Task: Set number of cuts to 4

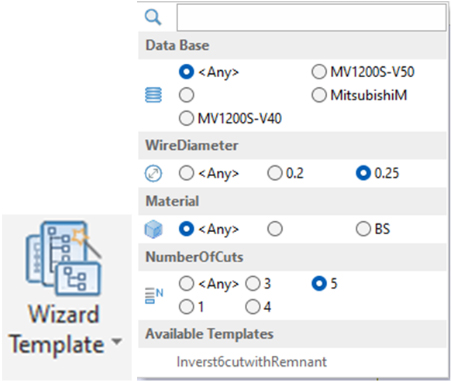Action: (x=258, y=307)
